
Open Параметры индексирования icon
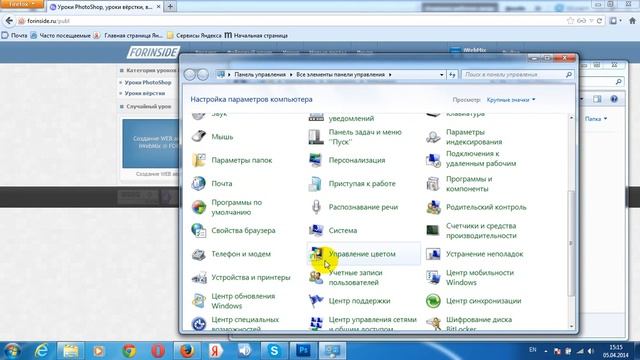click(x=433, y=137)
